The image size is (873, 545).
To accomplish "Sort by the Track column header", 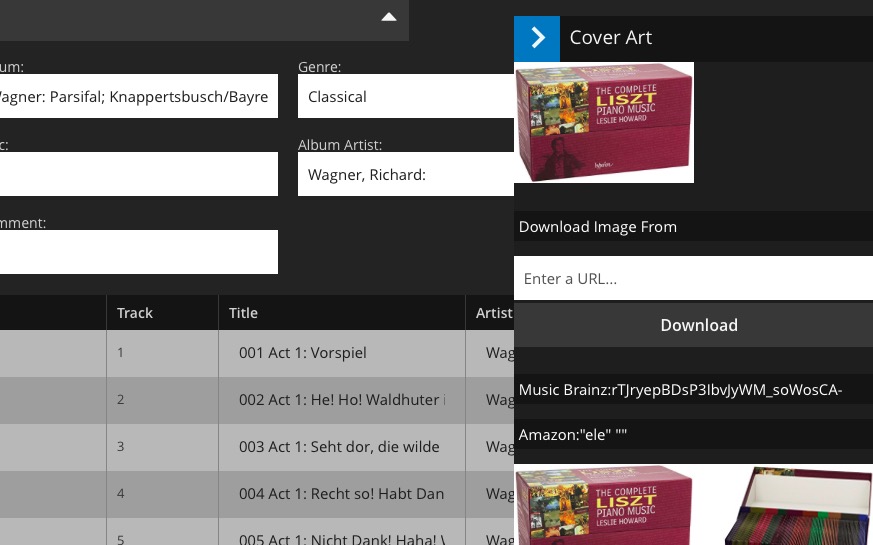I will (x=162, y=313).
